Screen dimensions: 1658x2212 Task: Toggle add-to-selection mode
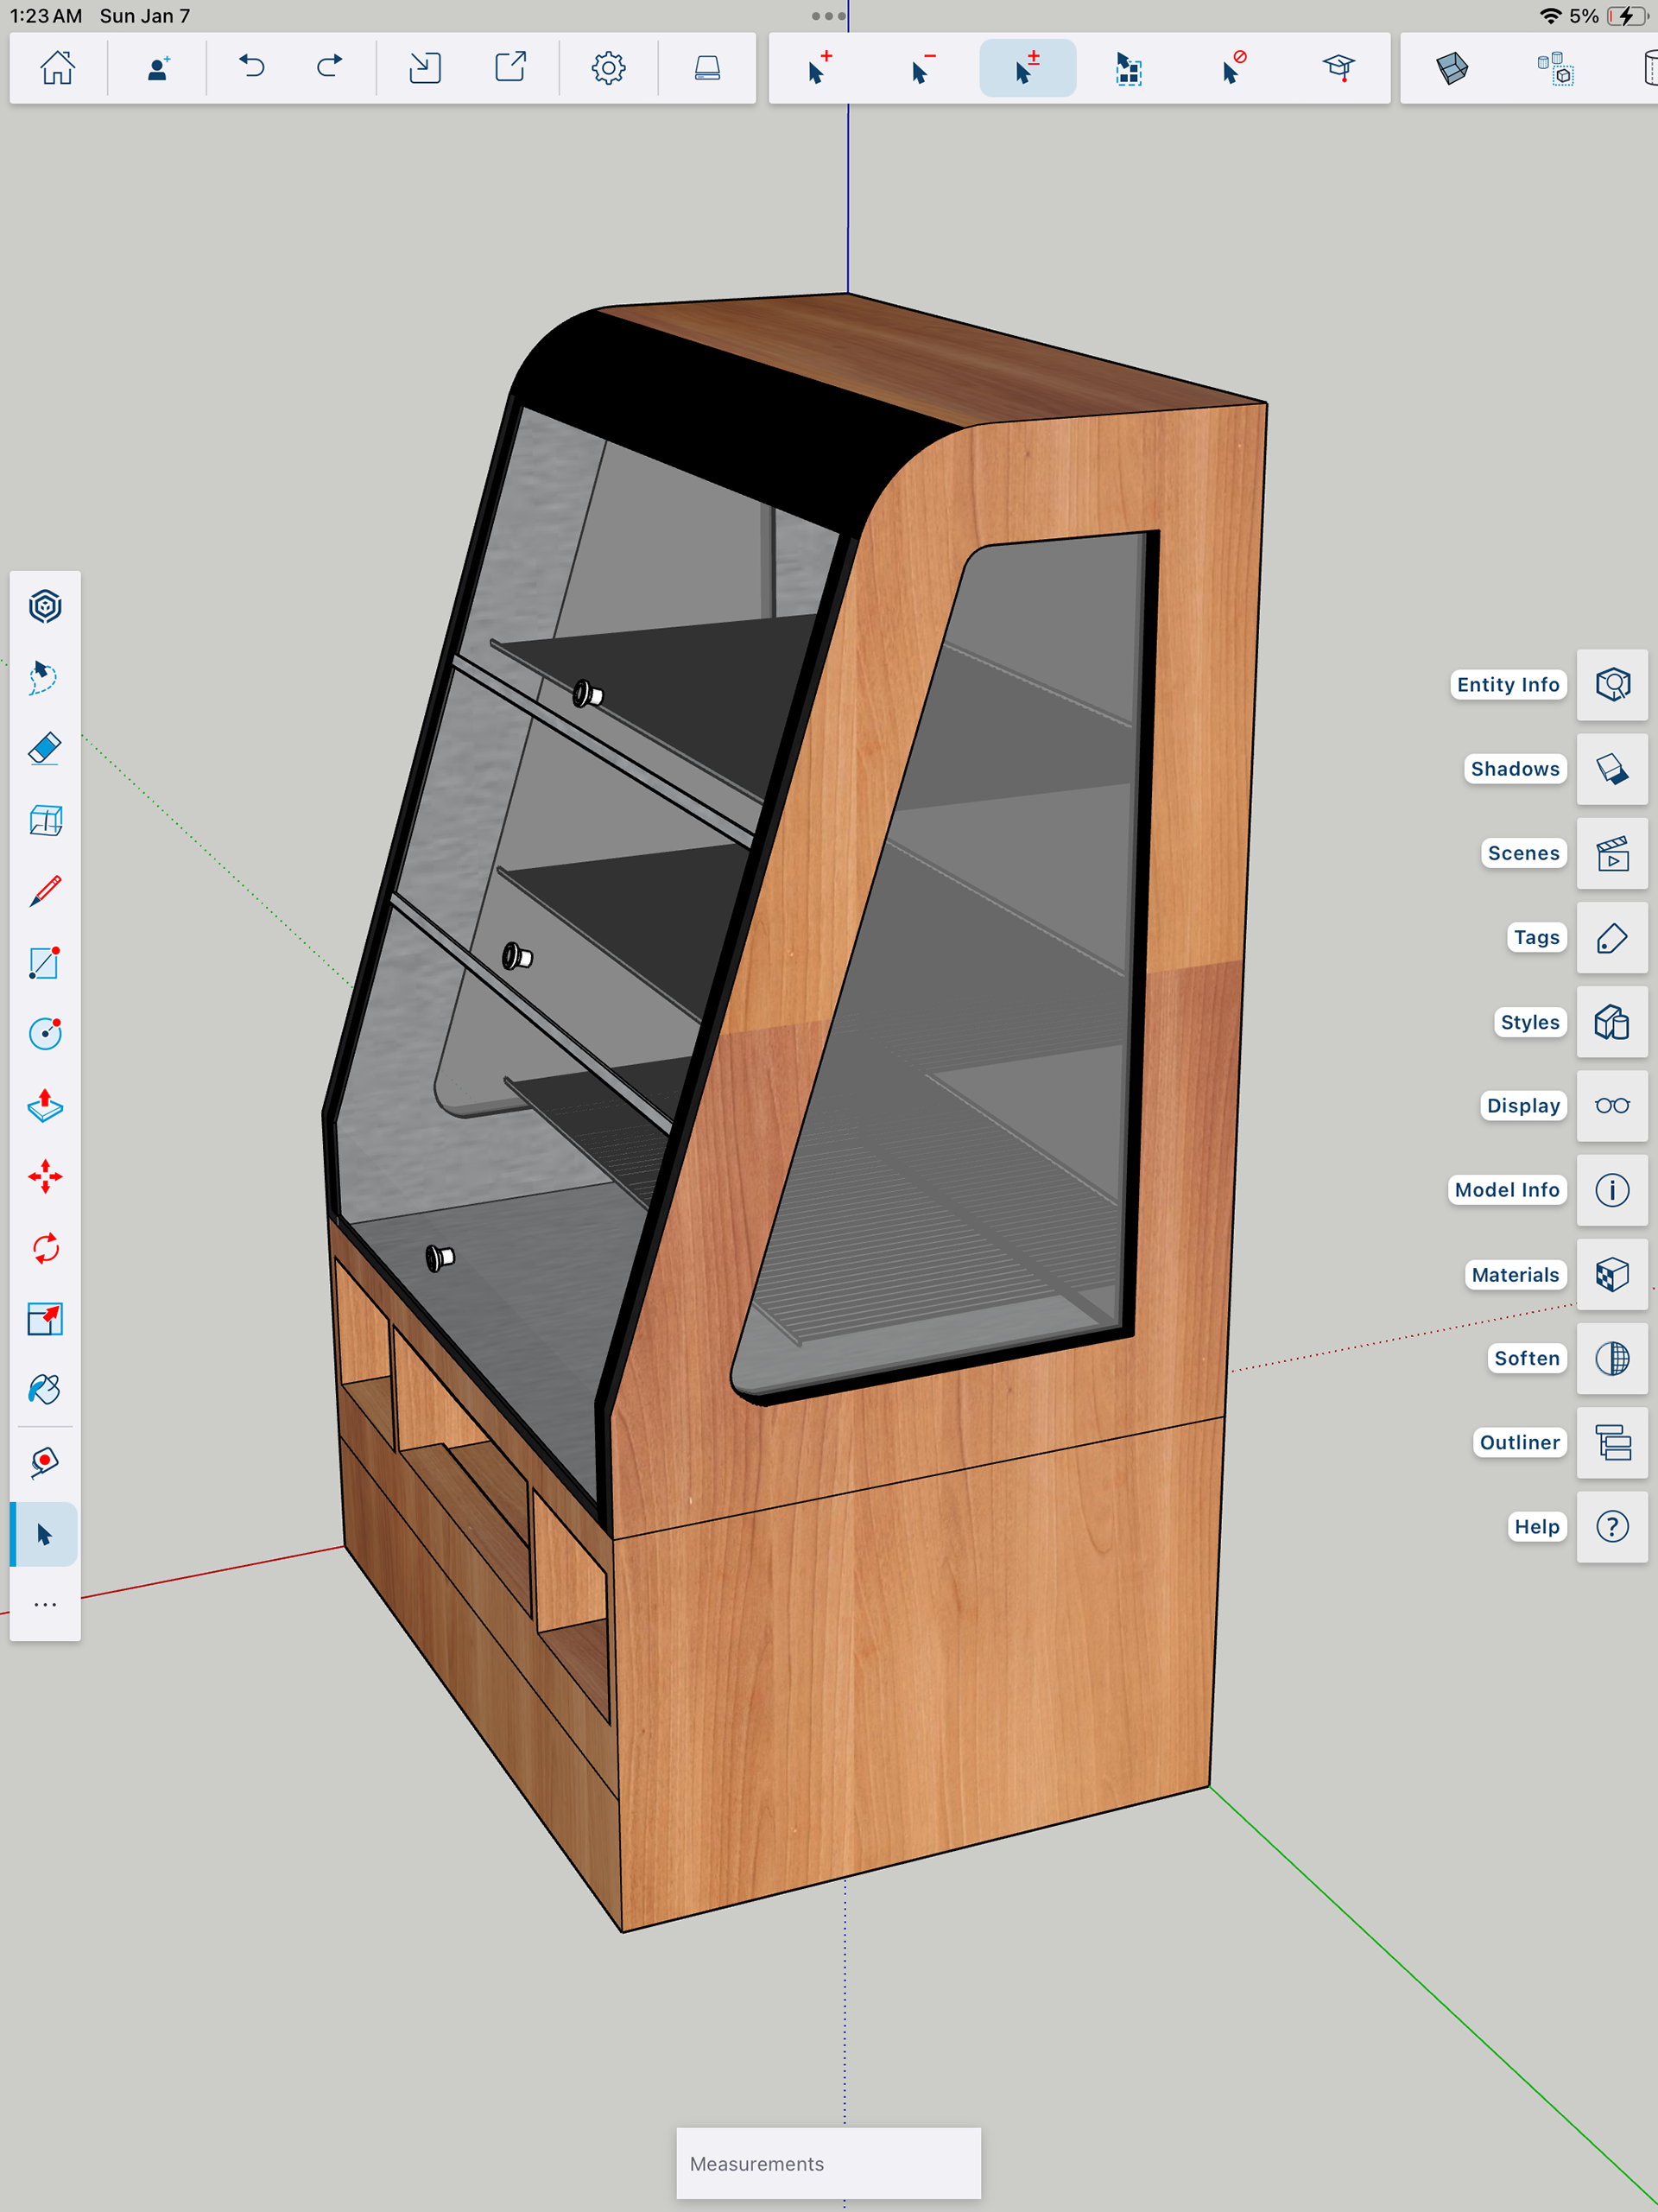click(x=819, y=68)
